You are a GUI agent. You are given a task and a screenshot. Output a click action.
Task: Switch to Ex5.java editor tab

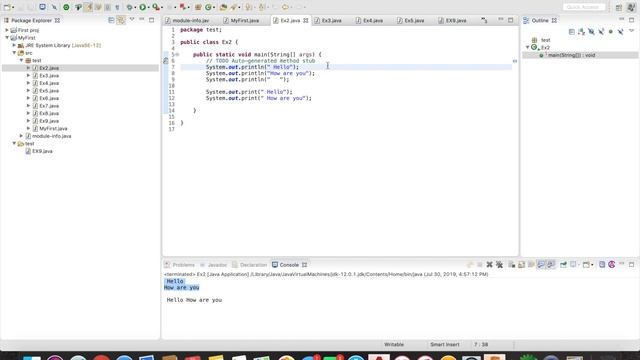tap(410, 20)
